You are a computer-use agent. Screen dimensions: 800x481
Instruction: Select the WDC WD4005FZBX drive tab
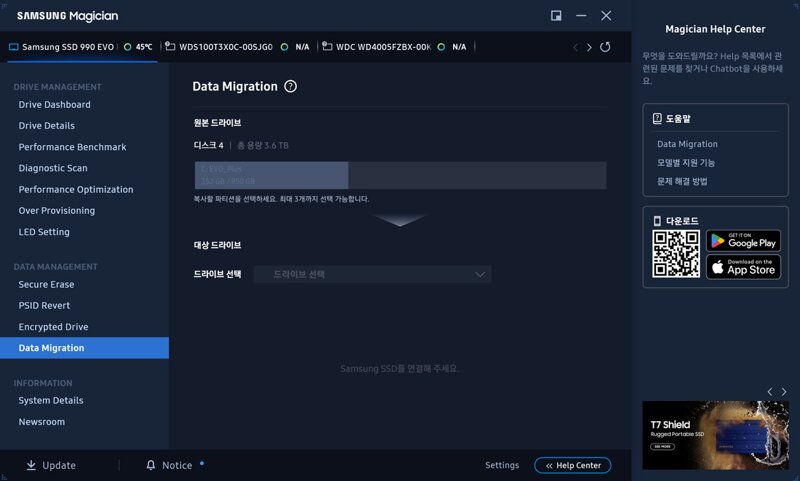click(x=394, y=47)
